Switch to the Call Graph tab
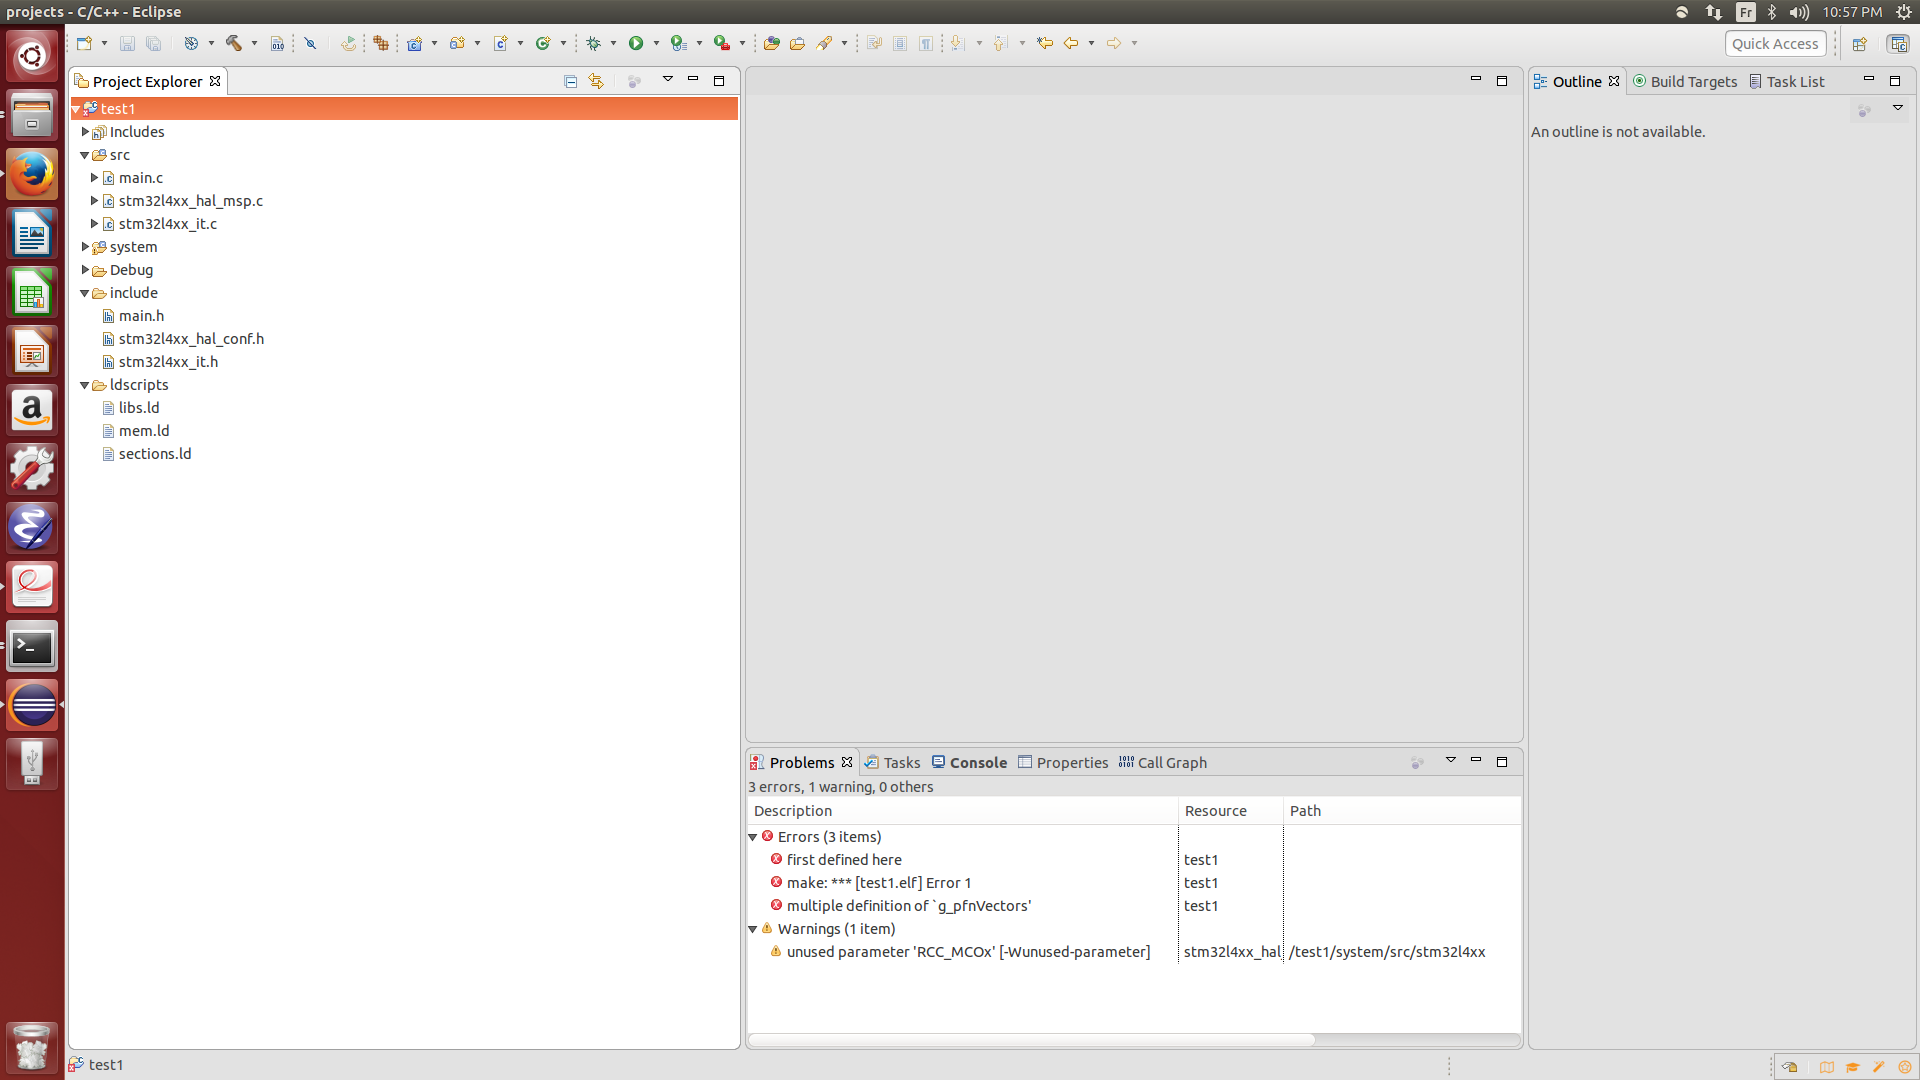Screen dimensions: 1920x1080 pyautogui.click(x=1163, y=762)
